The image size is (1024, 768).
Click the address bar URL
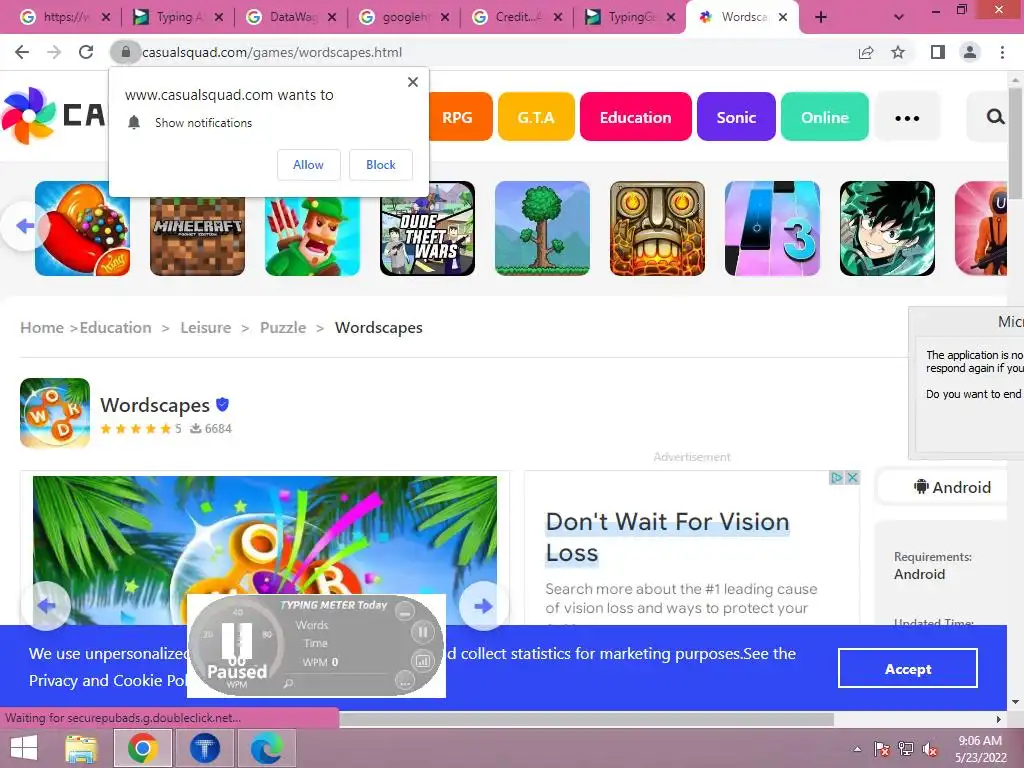[272, 52]
